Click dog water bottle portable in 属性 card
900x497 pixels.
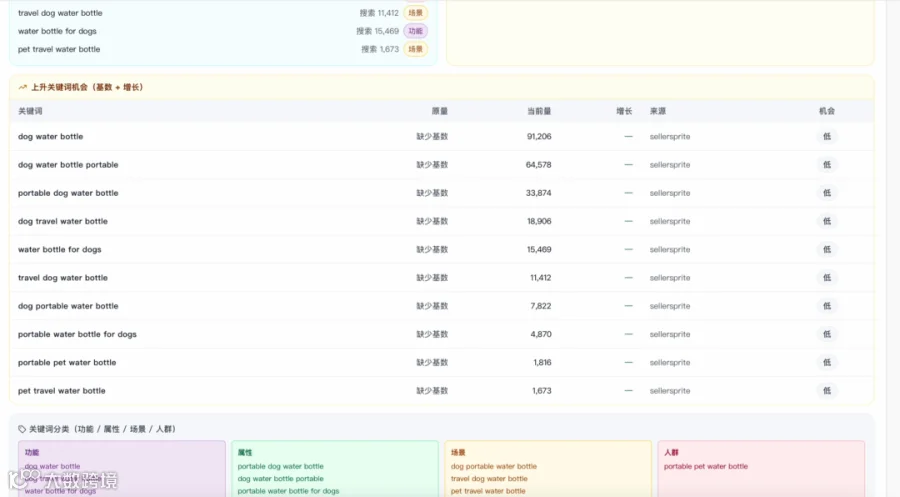(x=281, y=479)
